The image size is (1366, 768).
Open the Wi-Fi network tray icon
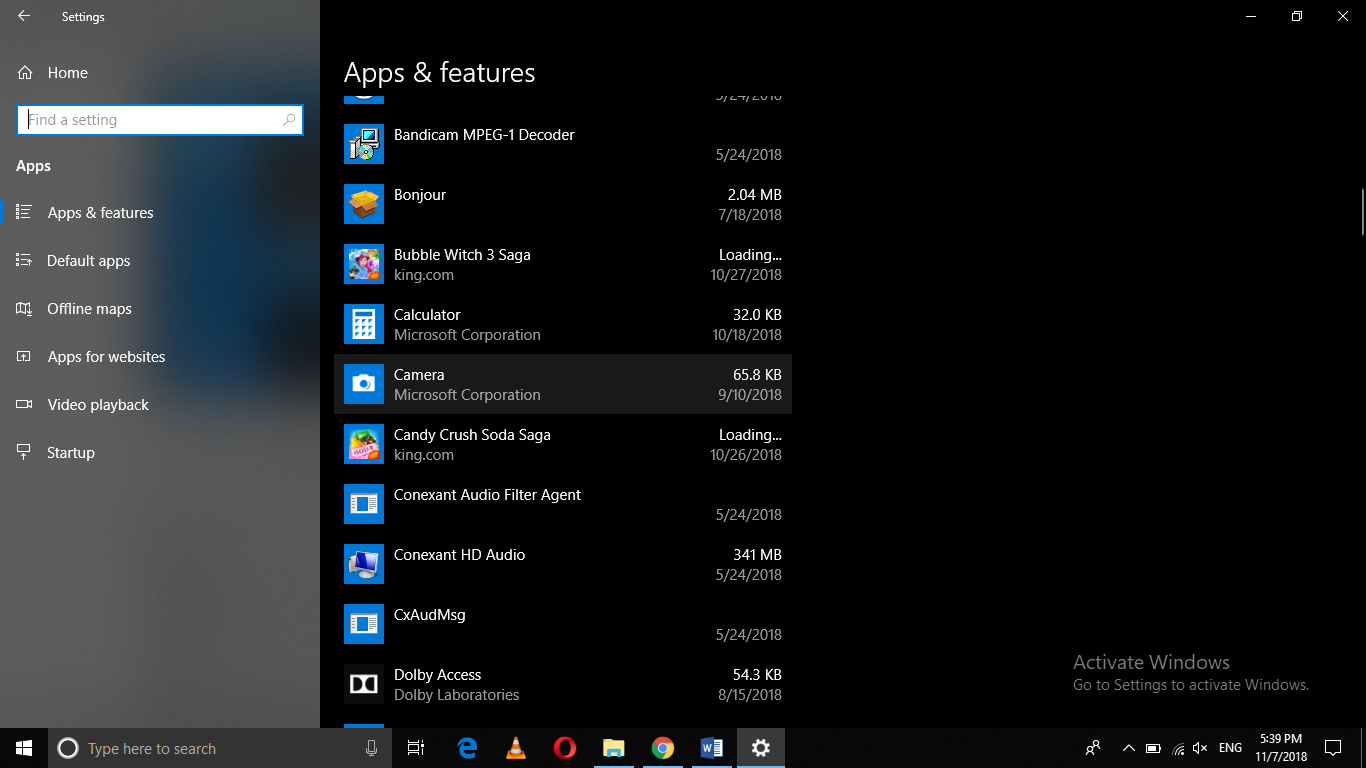point(1178,748)
